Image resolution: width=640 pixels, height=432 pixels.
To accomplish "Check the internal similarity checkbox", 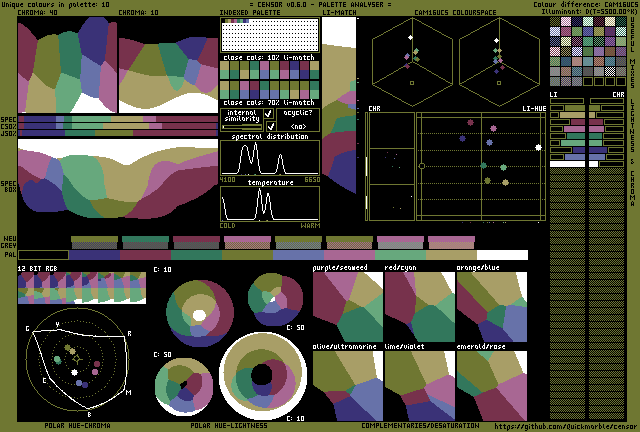I will pos(268,115).
